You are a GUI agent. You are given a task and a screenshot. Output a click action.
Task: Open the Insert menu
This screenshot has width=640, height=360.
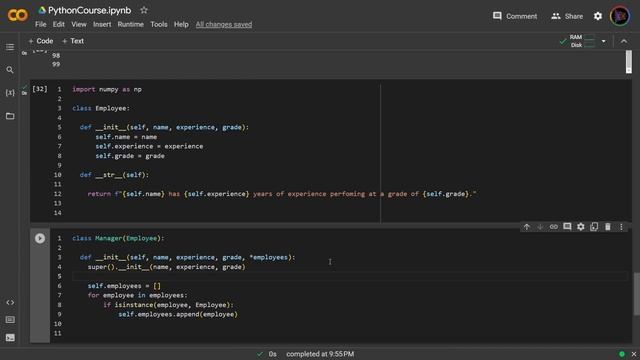click(x=102, y=24)
